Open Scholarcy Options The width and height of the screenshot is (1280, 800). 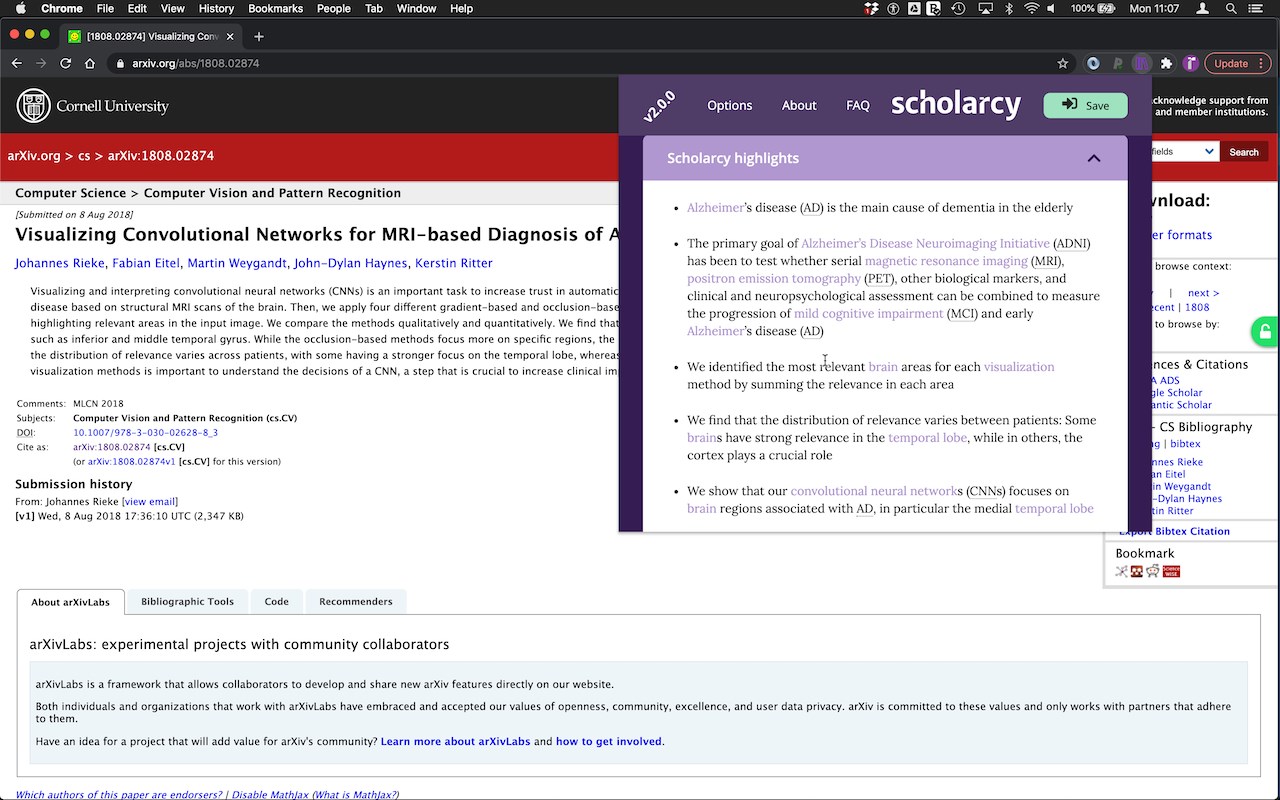(729, 105)
